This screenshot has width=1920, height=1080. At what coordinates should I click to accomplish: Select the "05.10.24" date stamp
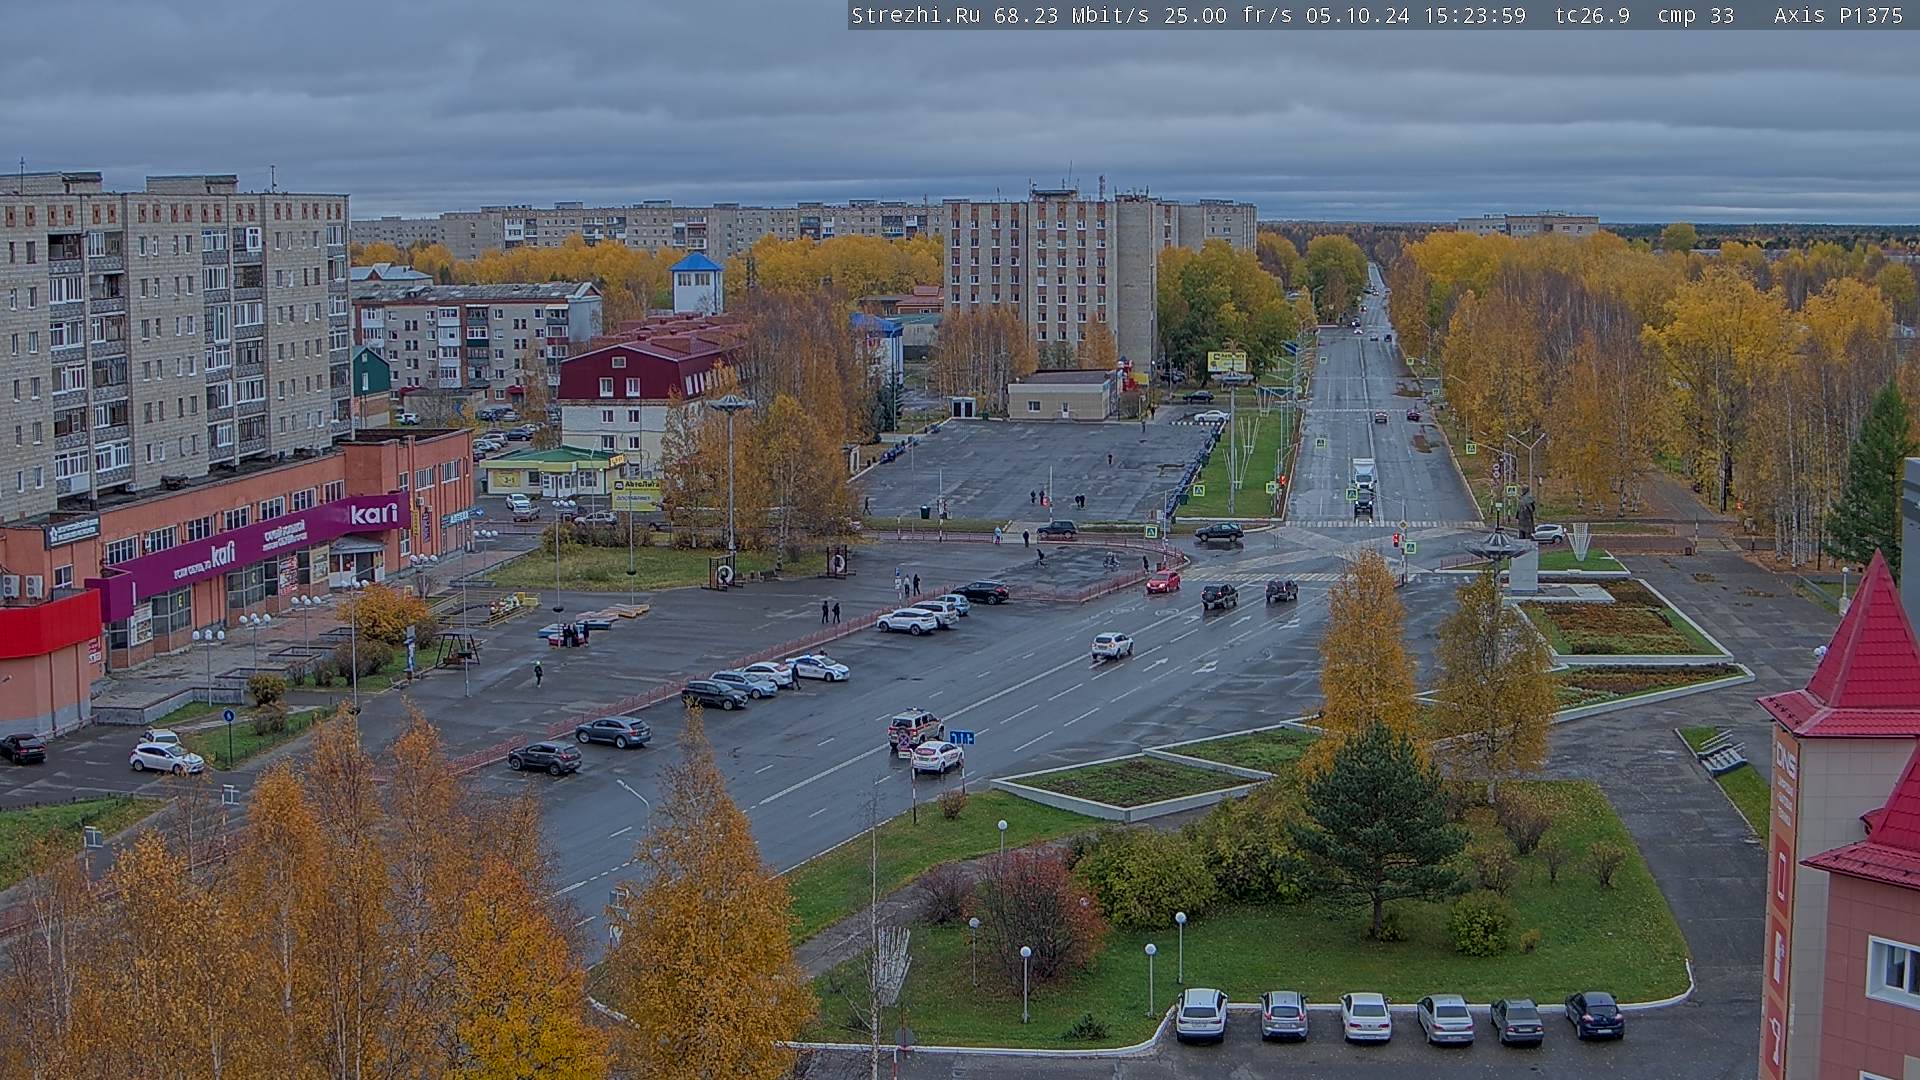pos(1357,15)
